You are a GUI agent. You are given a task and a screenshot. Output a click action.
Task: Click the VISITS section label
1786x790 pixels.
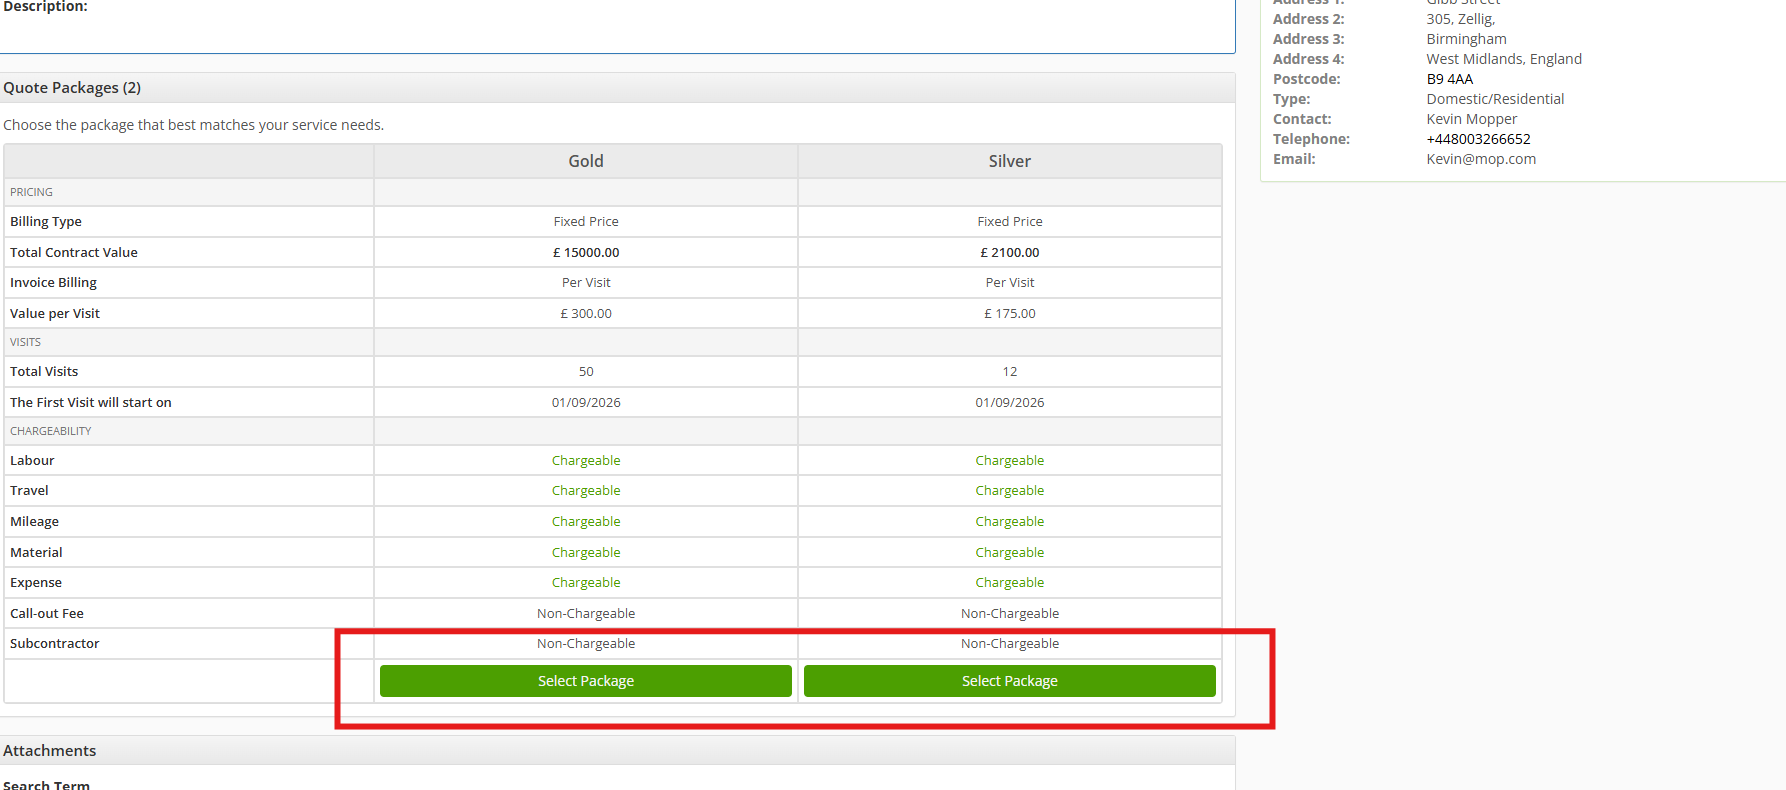pyautogui.click(x=25, y=342)
